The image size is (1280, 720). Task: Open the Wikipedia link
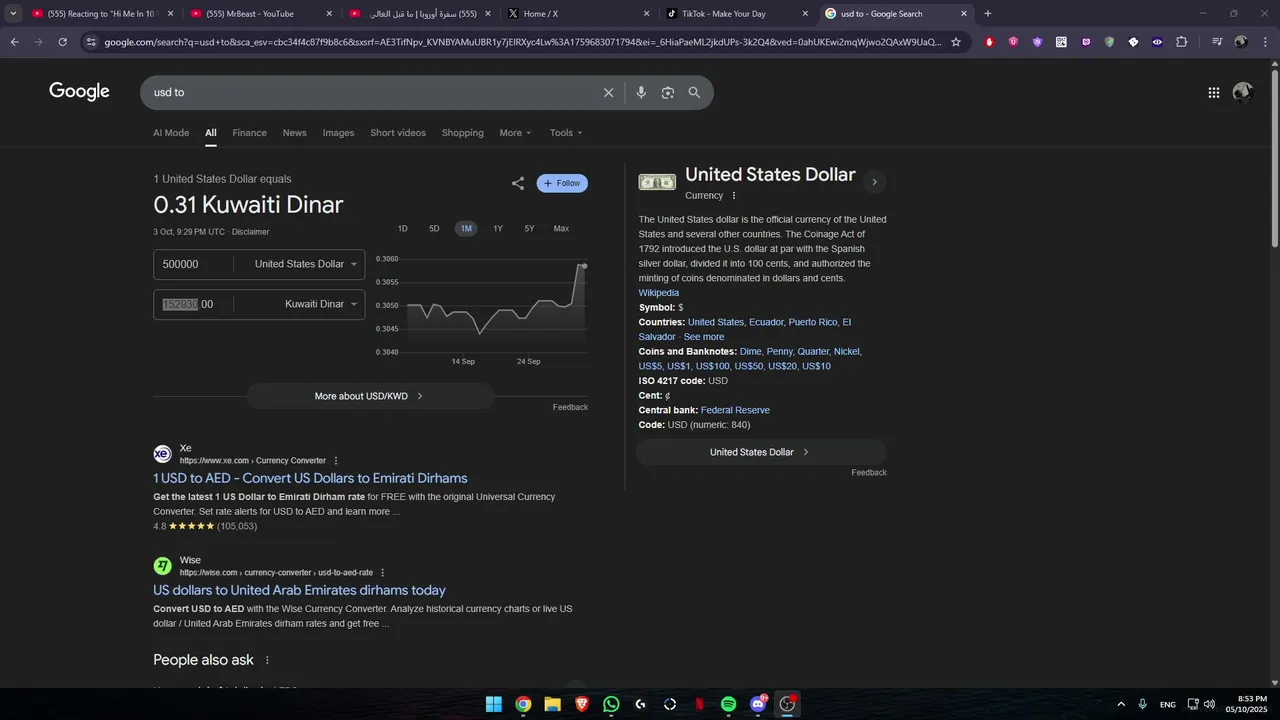tap(659, 293)
